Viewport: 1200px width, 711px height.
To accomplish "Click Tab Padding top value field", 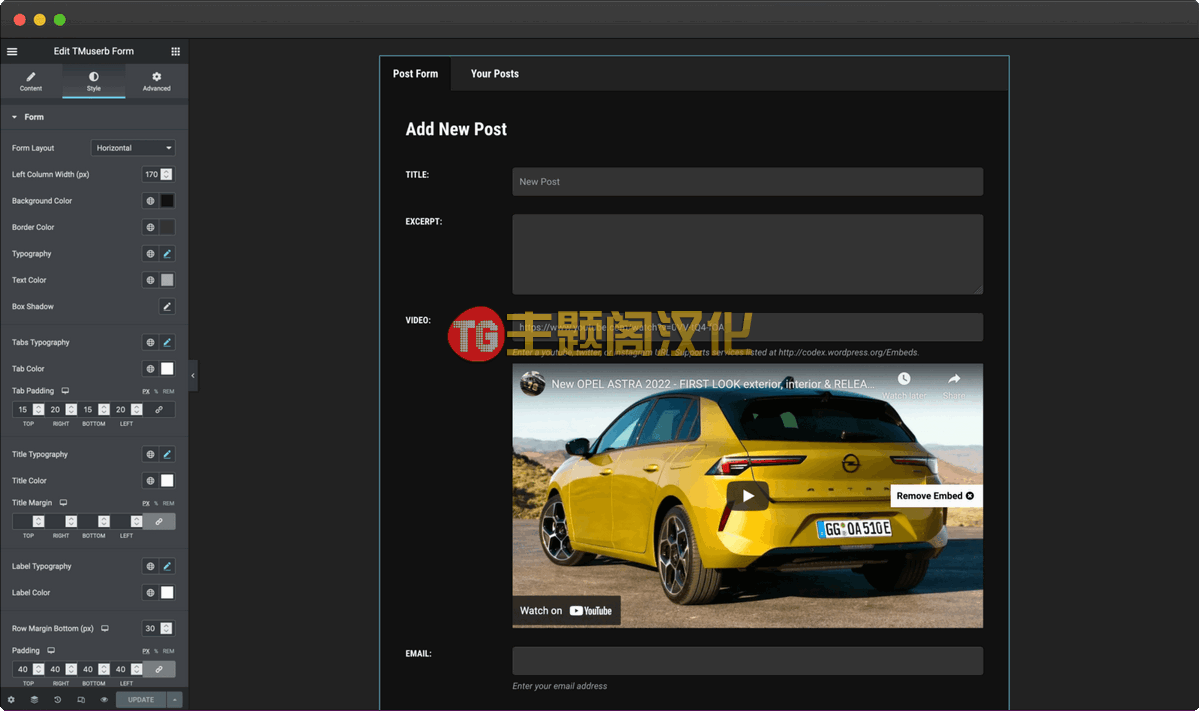I will (x=22, y=410).
